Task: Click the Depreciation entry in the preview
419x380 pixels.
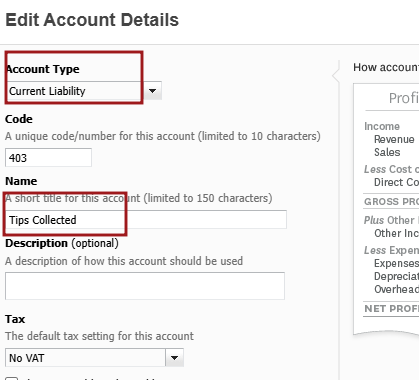Action: click(396, 276)
